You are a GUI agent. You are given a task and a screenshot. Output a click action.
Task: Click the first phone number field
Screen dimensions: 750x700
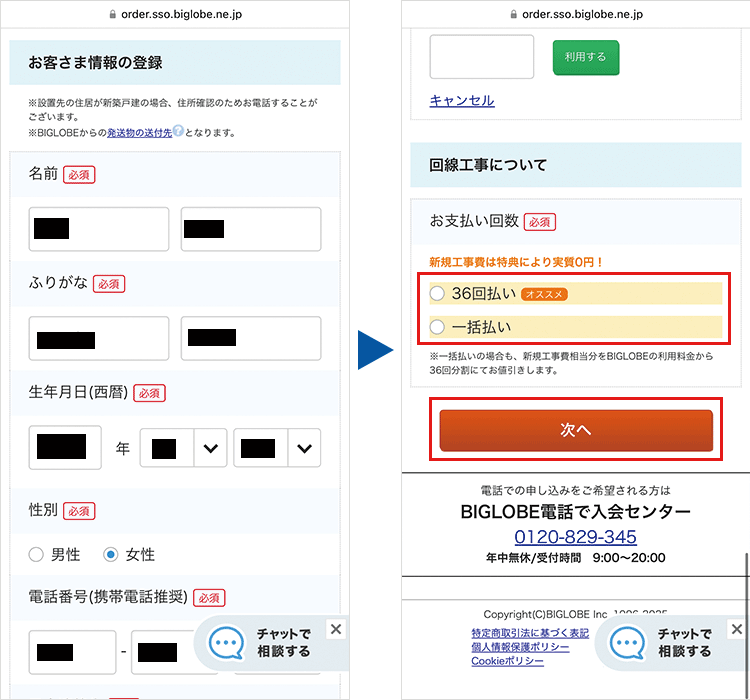click(x=72, y=652)
